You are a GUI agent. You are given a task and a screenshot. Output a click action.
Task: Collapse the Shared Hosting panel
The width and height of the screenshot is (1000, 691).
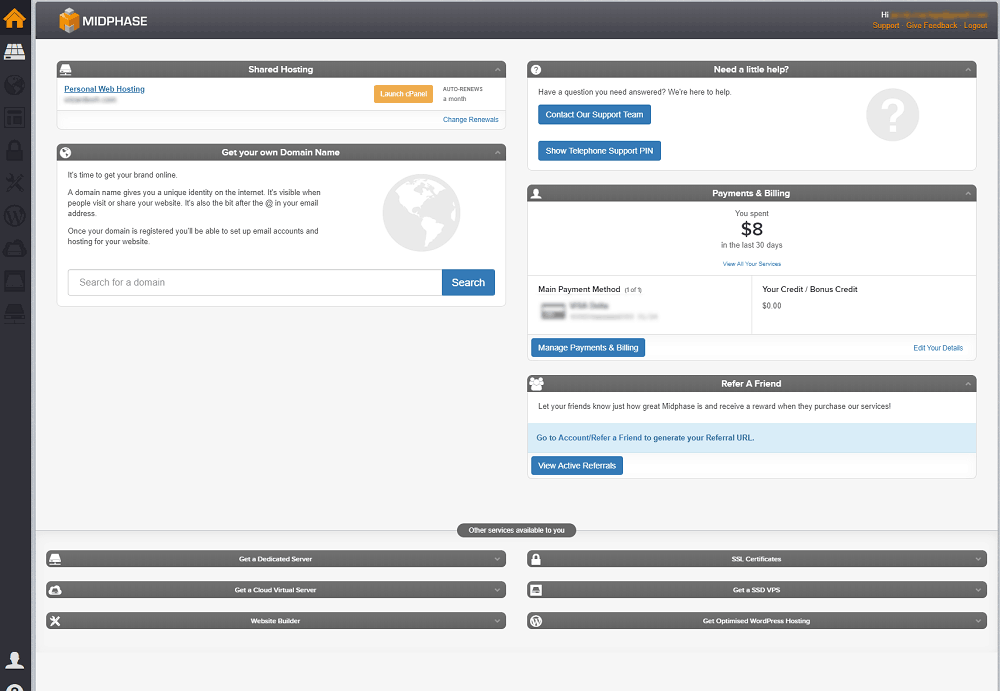497,70
